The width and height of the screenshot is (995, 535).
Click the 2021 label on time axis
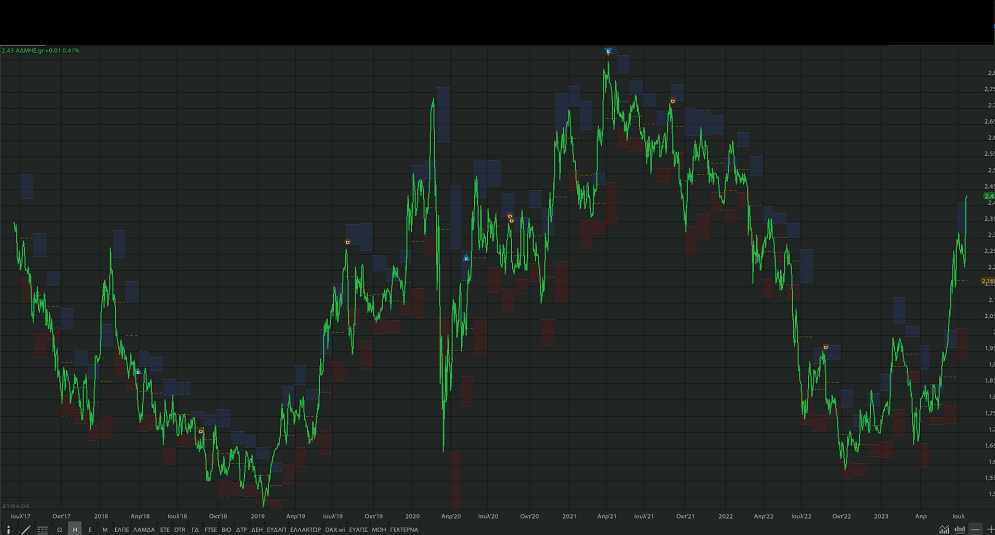click(569, 516)
